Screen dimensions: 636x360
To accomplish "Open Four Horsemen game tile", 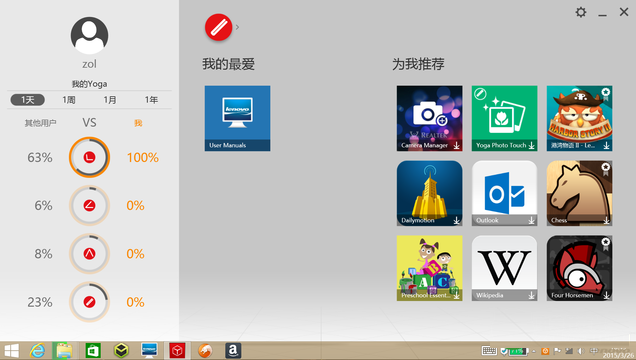I will pyautogui.click(x=580, y=268).
